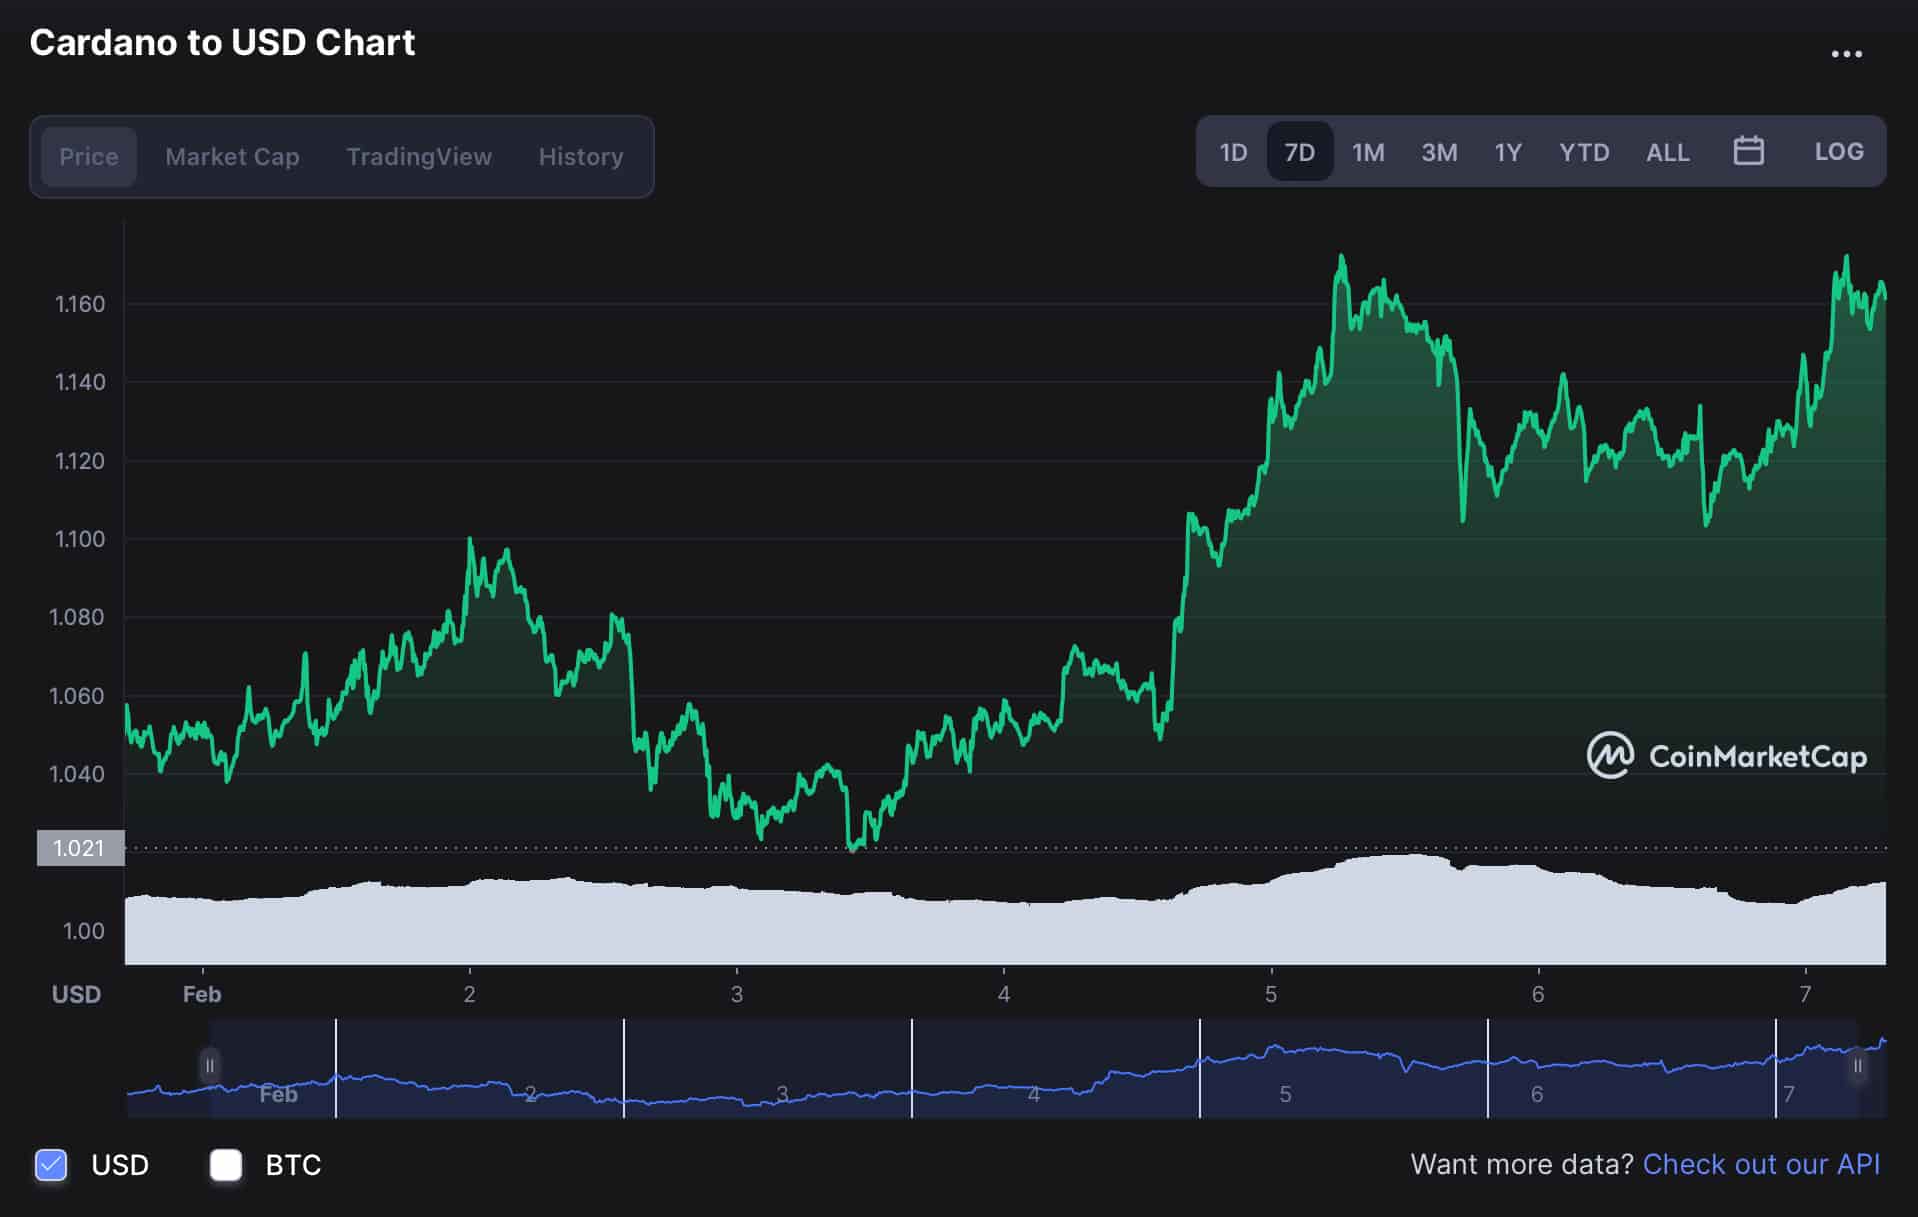This screenshot has width=1918, height=1217.
Task: Open the TradingView tab
Action: 419,156
